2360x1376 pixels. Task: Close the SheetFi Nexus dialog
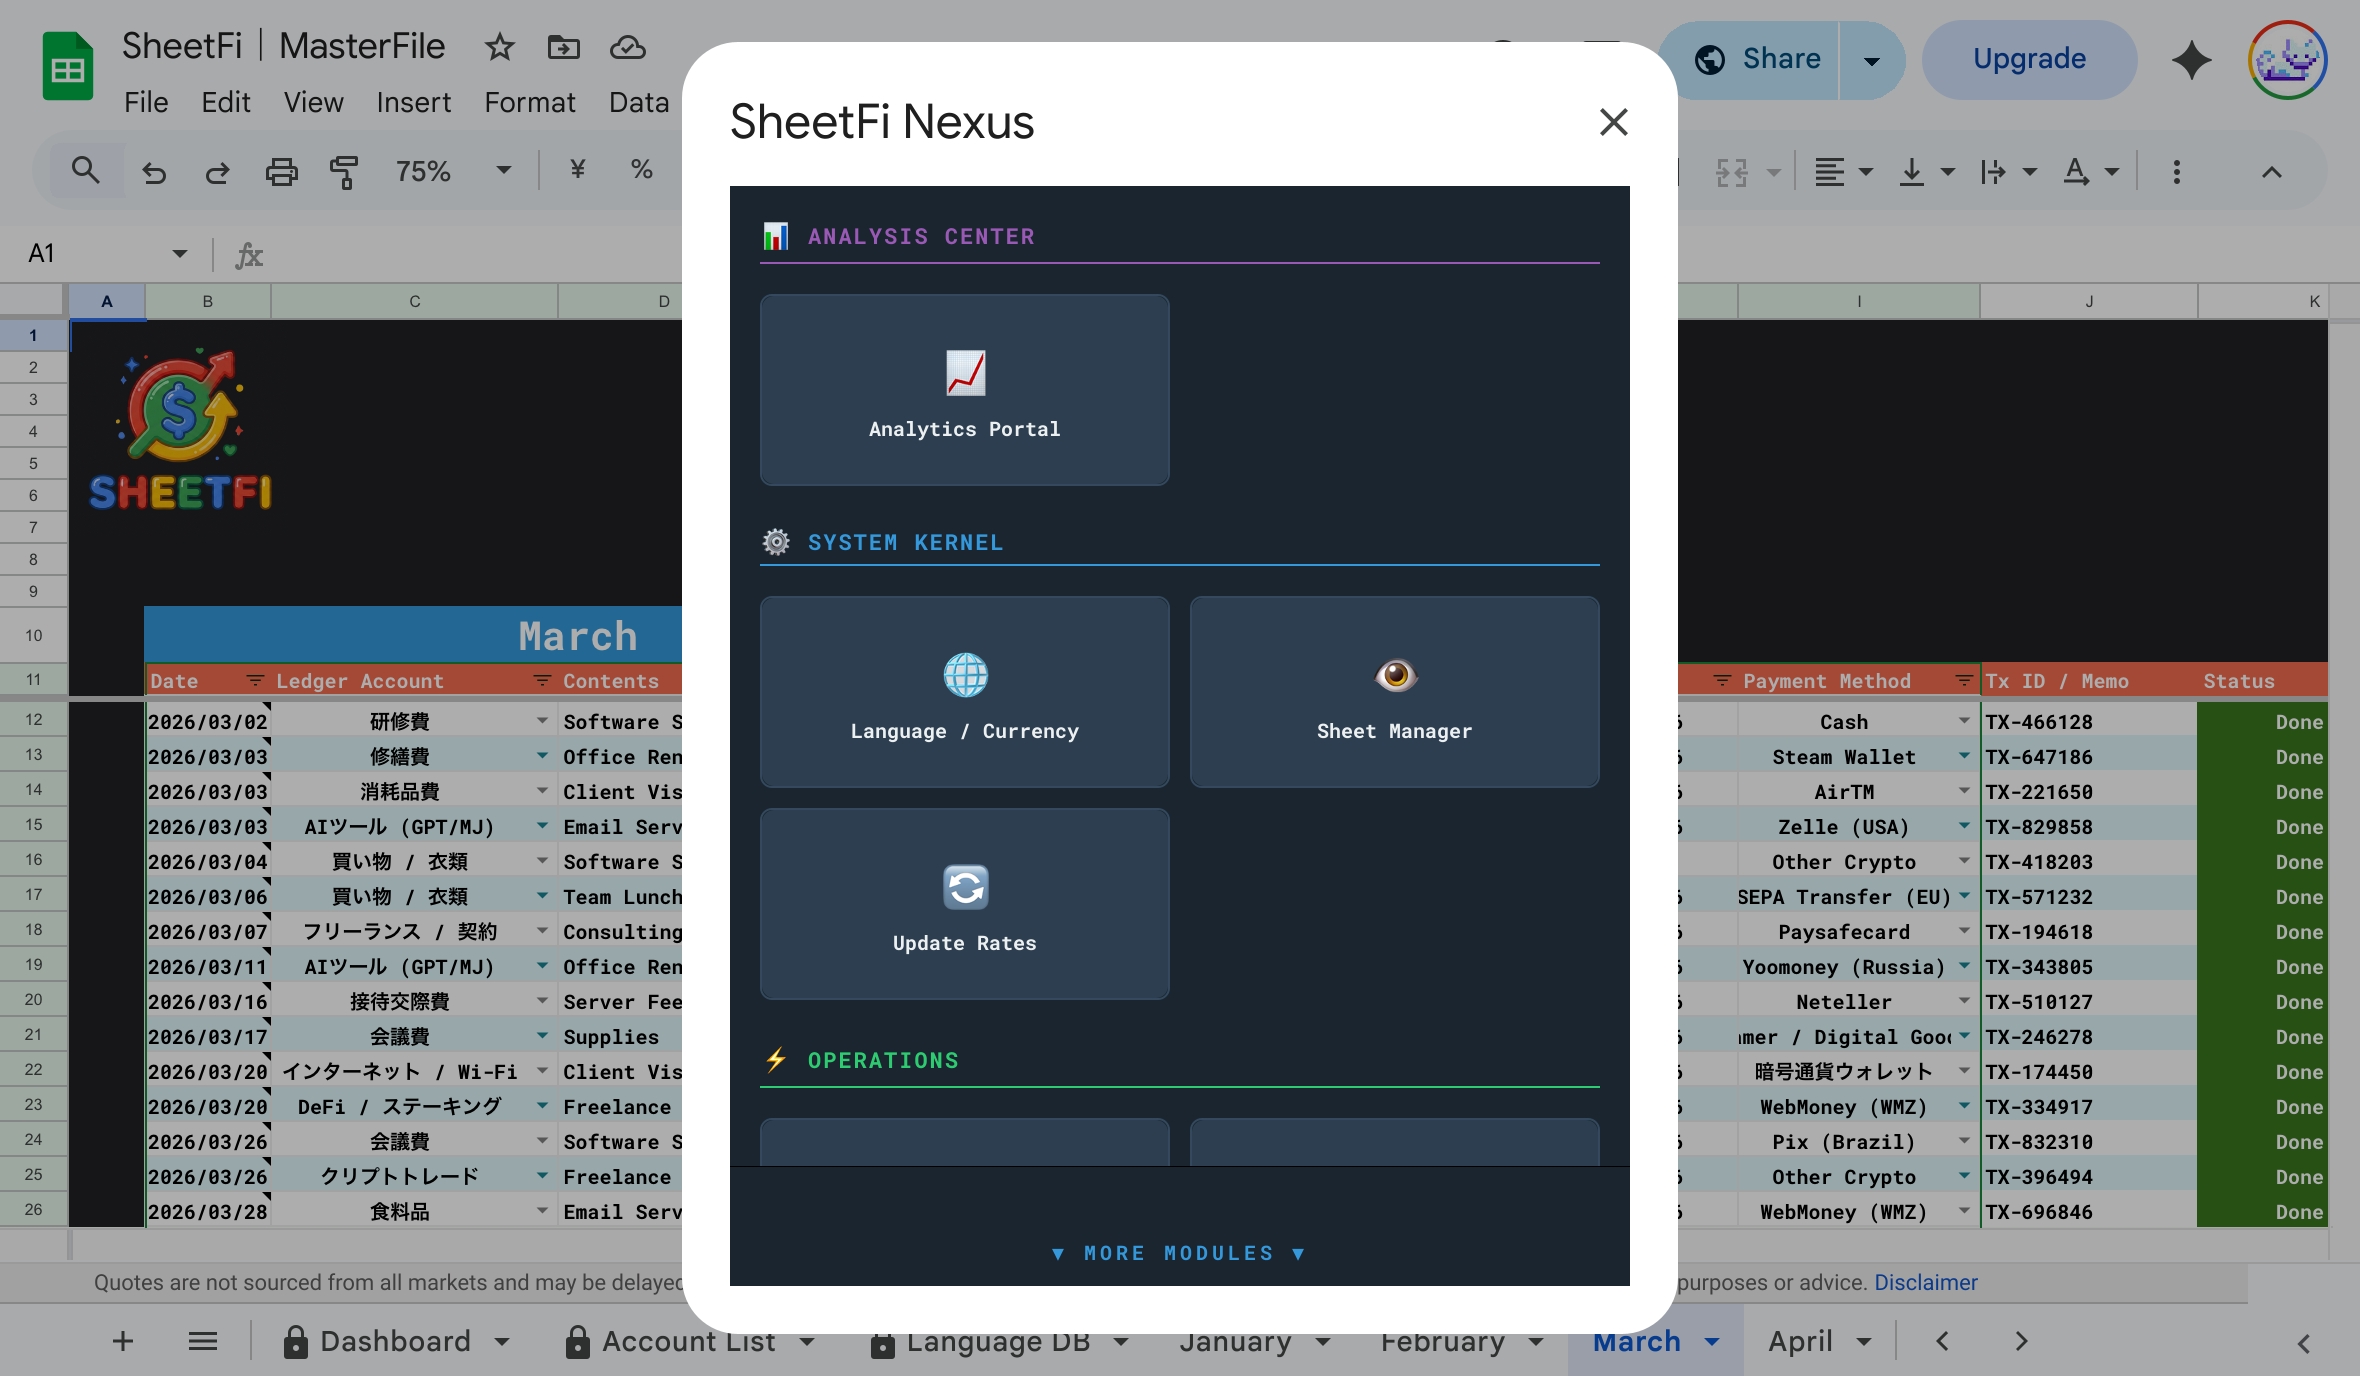1613,122
